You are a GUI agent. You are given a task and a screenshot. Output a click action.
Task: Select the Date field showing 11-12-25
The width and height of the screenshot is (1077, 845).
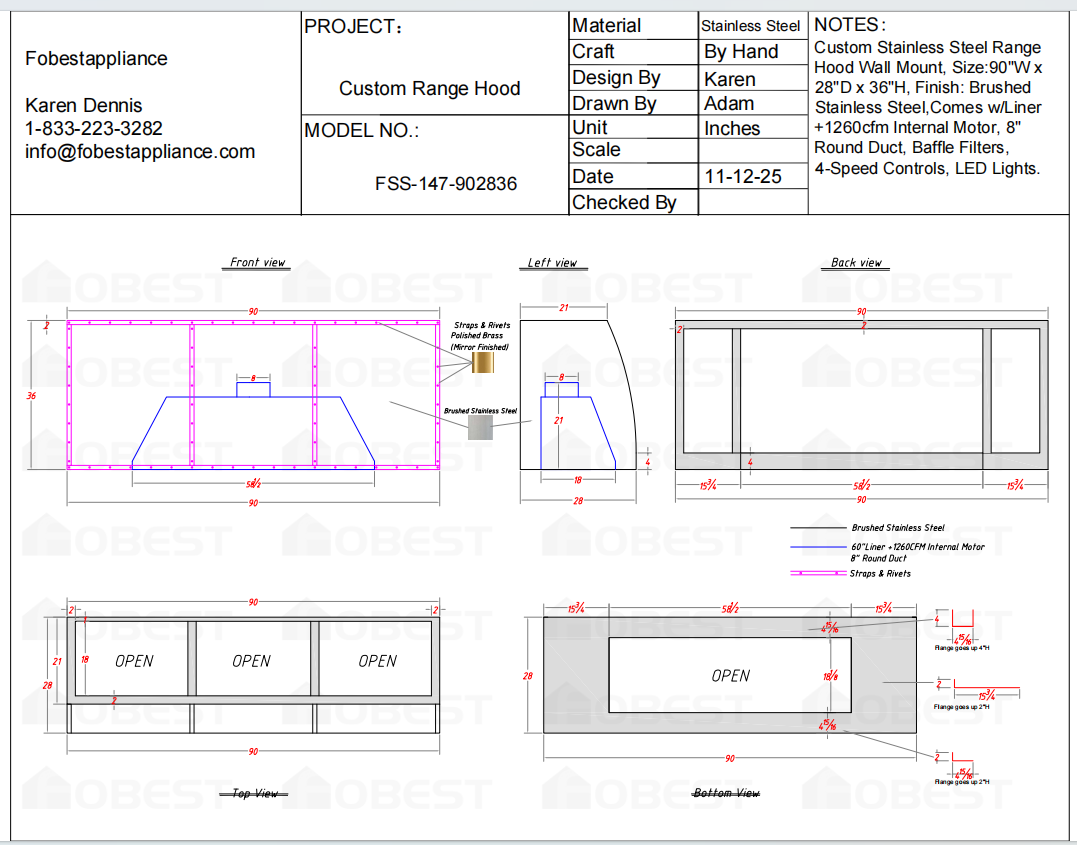click(741, 176)
